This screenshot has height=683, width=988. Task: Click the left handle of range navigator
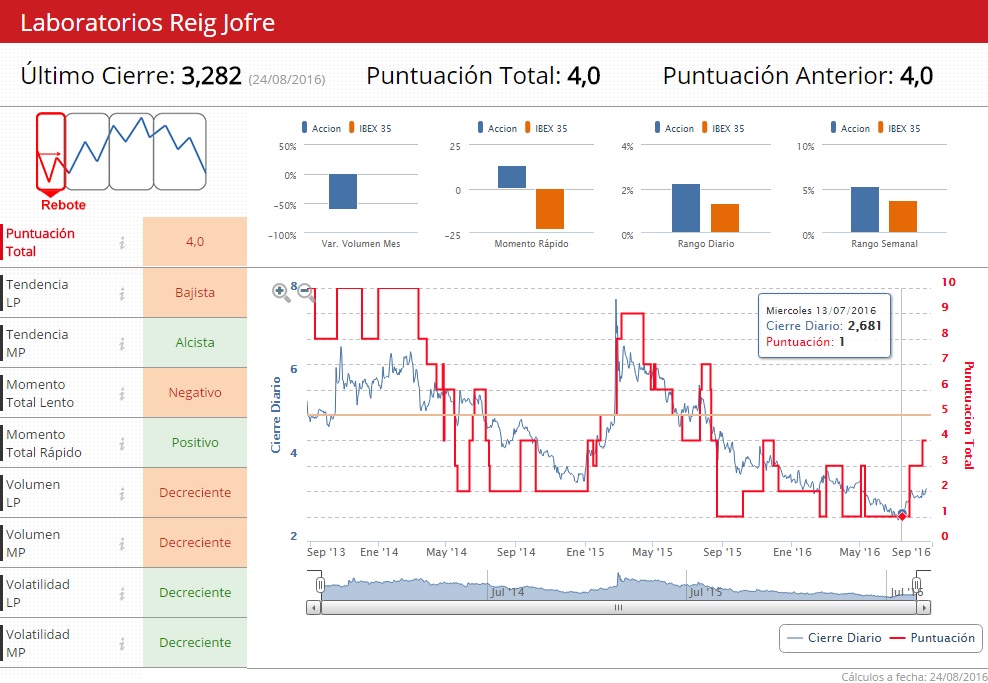(x=320, y=585)
